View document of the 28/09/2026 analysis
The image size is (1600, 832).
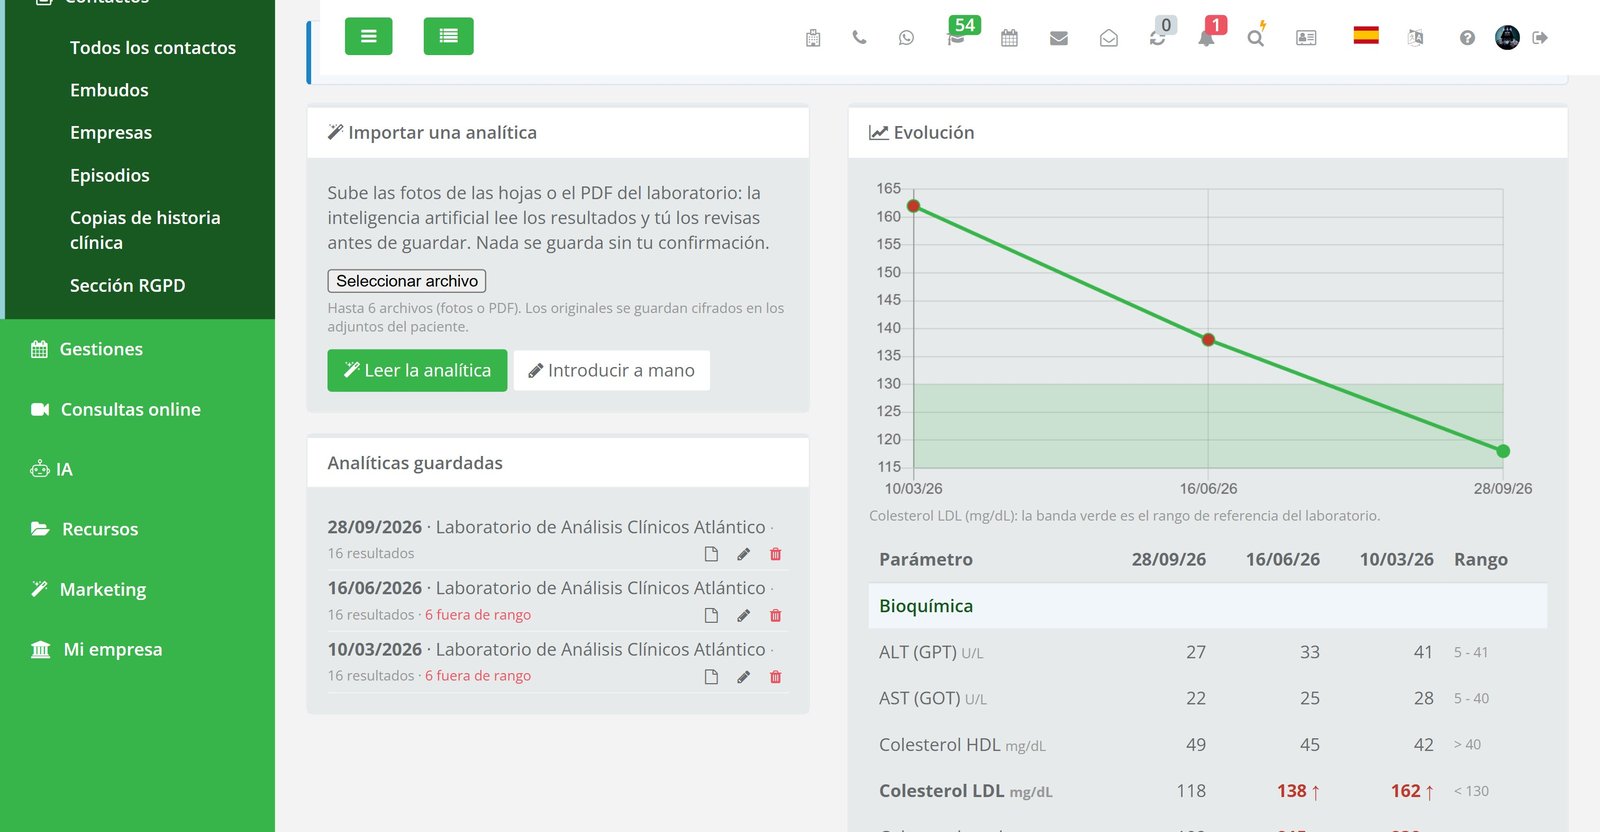coord(711,554)
